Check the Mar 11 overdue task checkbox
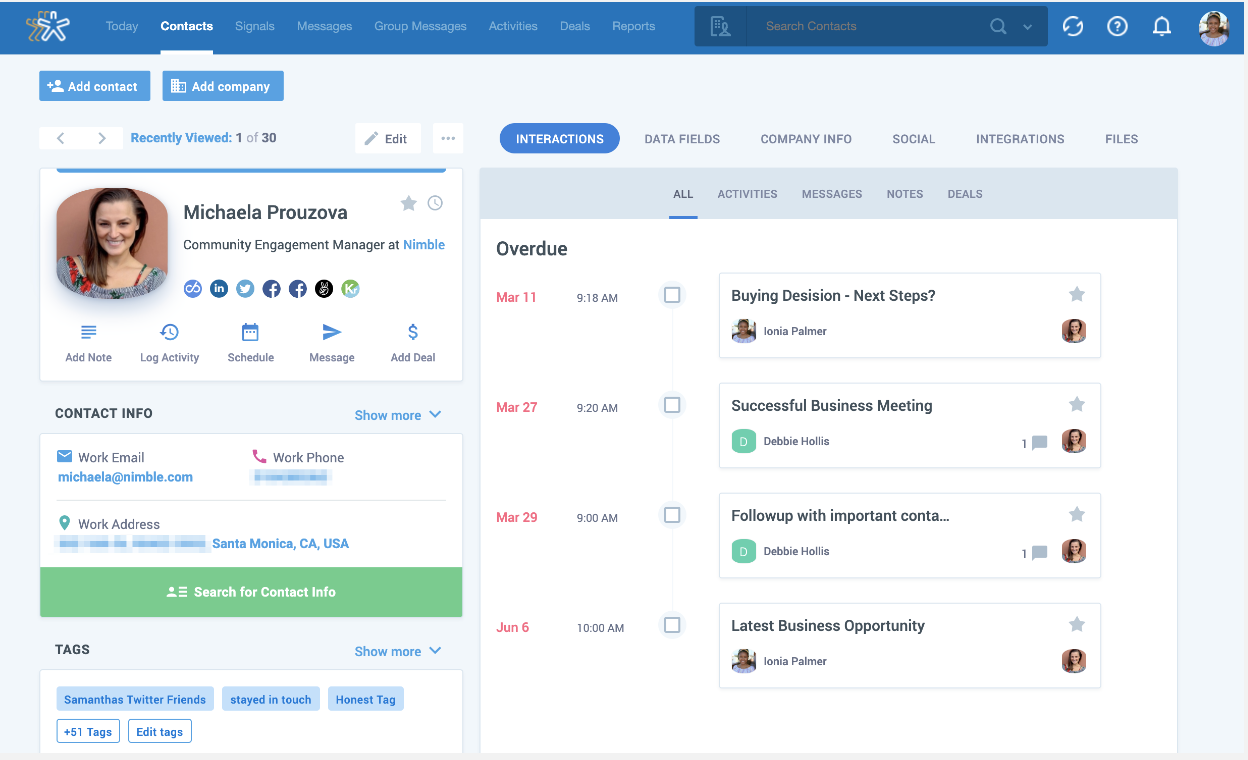Image resolution: width=1248 pixels, height=760 pixels. (x=672, y=295)
